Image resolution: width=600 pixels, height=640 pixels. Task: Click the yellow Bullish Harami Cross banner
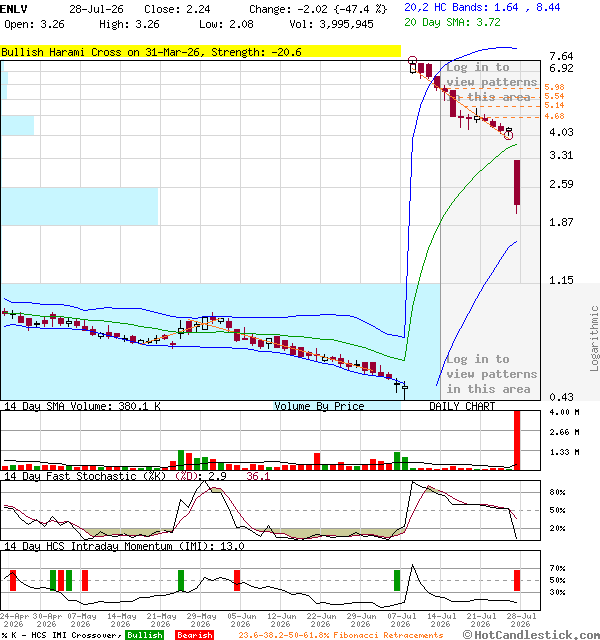click(200, 52)
